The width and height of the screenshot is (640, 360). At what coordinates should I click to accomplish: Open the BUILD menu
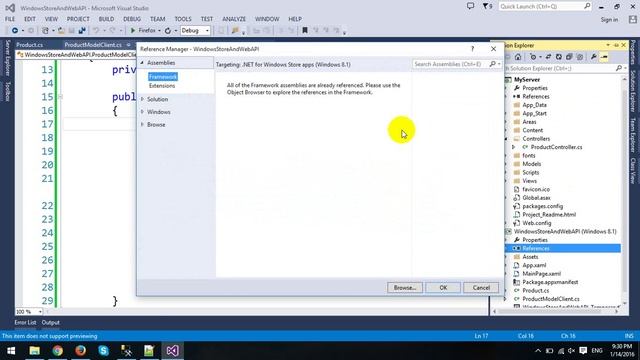point(106,19)
